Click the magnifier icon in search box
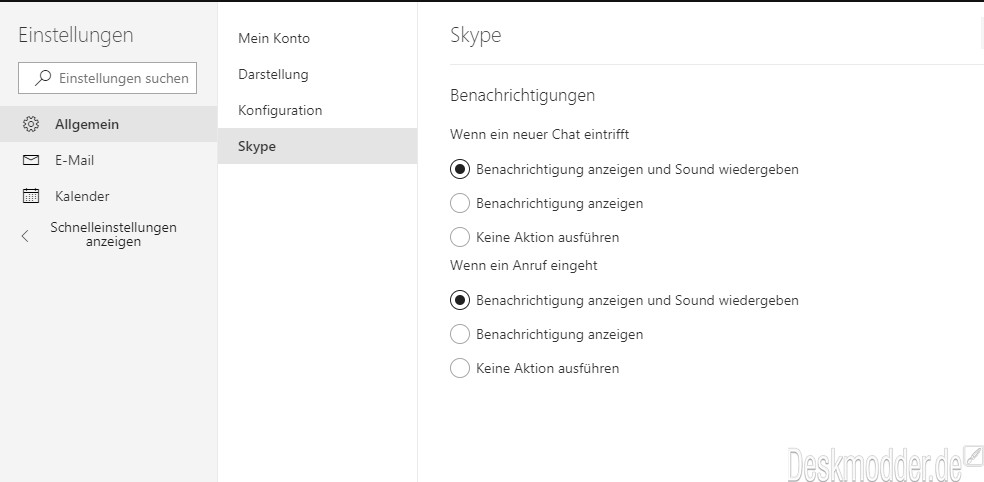Image resolution: width=984 pixels, height=482 pixels. point(43,78)
